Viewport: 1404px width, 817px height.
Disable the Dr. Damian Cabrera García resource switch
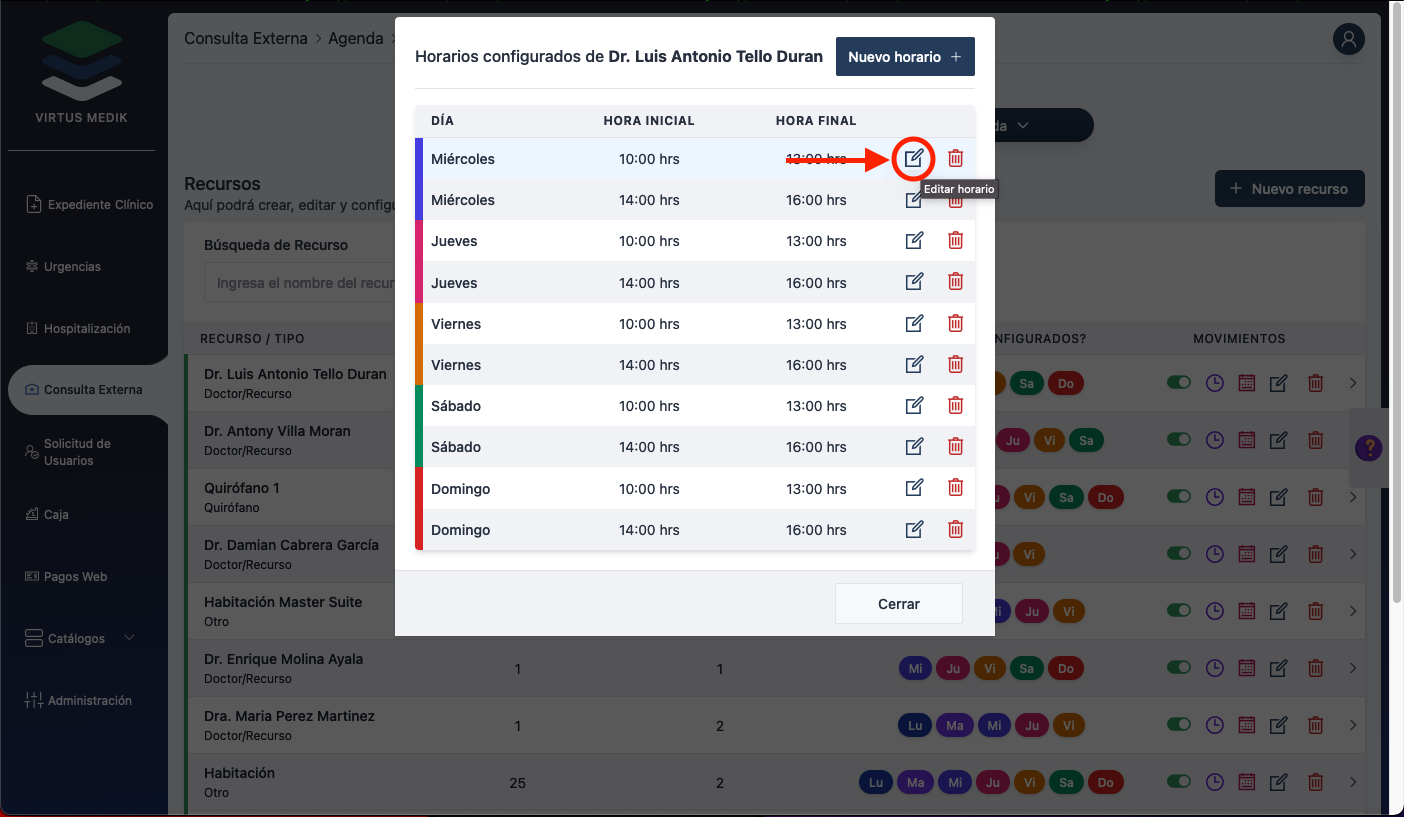click(x=1179, y=554)
